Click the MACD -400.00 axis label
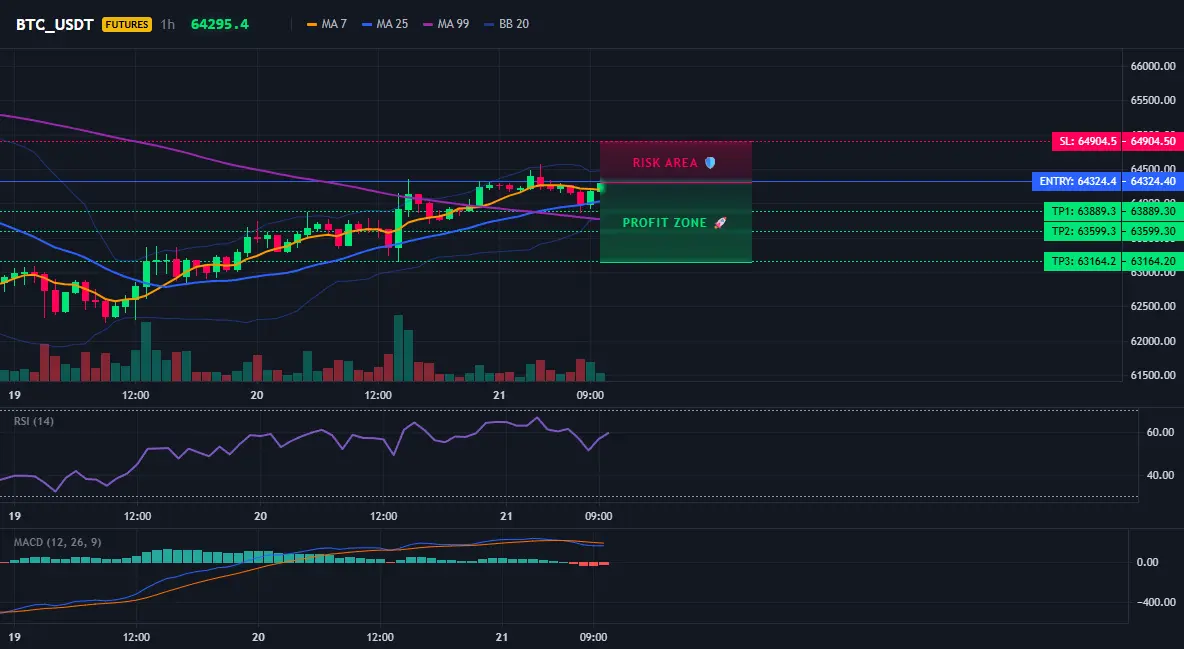Screen dimensions: 1184x649 1155,602
